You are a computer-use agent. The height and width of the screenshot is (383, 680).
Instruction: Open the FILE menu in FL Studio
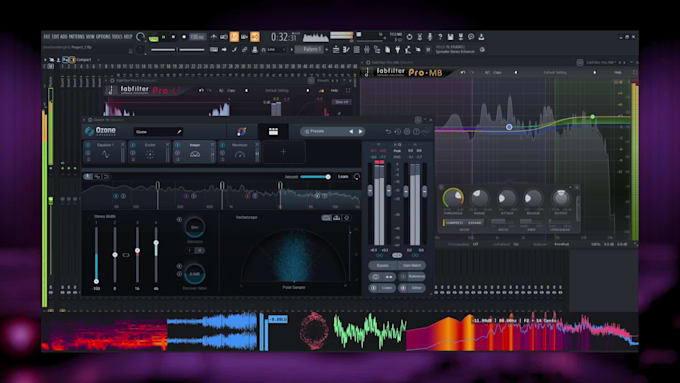[47, 37]
